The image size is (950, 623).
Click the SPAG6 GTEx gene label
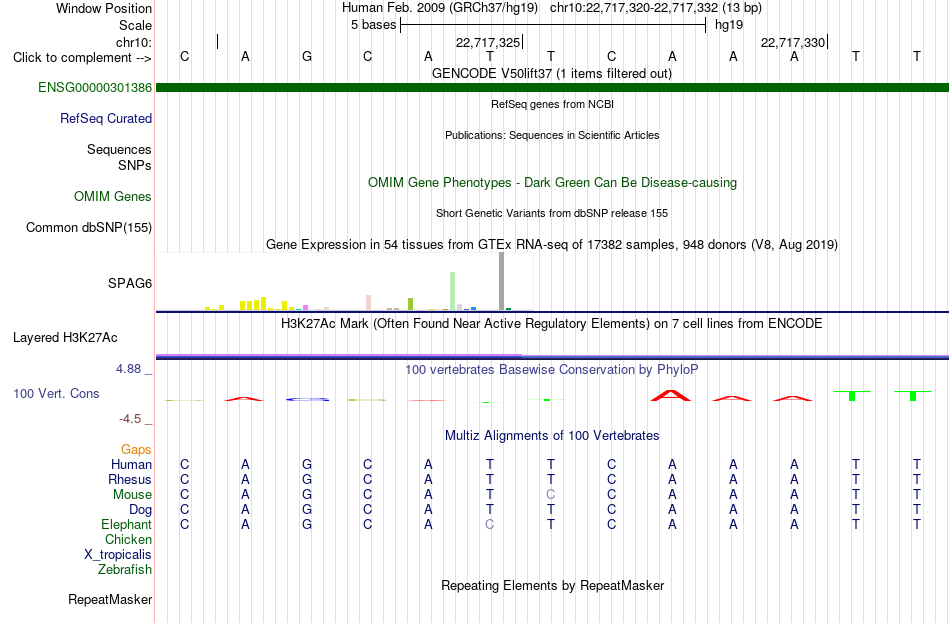point(130,283)
